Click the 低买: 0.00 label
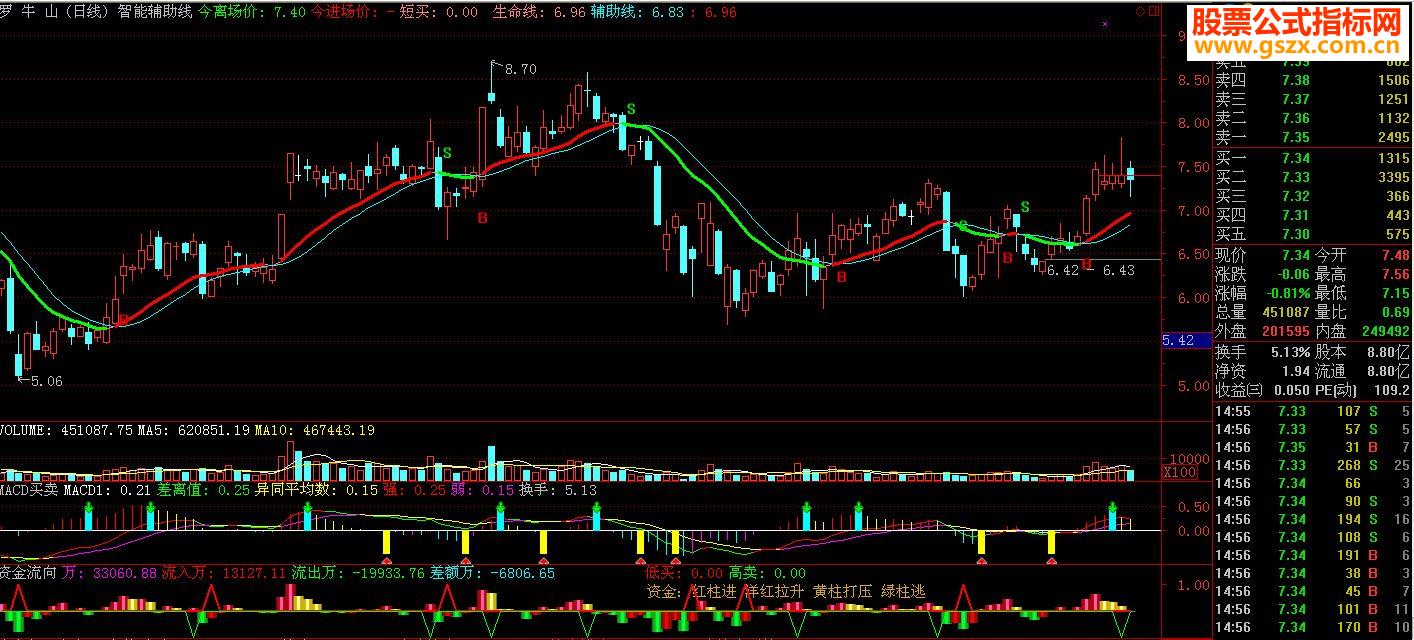Screen dimensions: 1414x640 coord(683,573)
